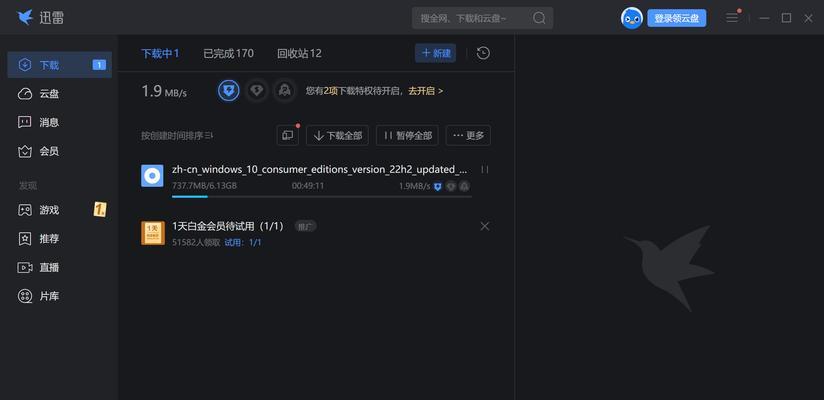Click the 00:49:11 remaining time
The height and width of the screenshot is (400, 824).
(x=308, y=186)
